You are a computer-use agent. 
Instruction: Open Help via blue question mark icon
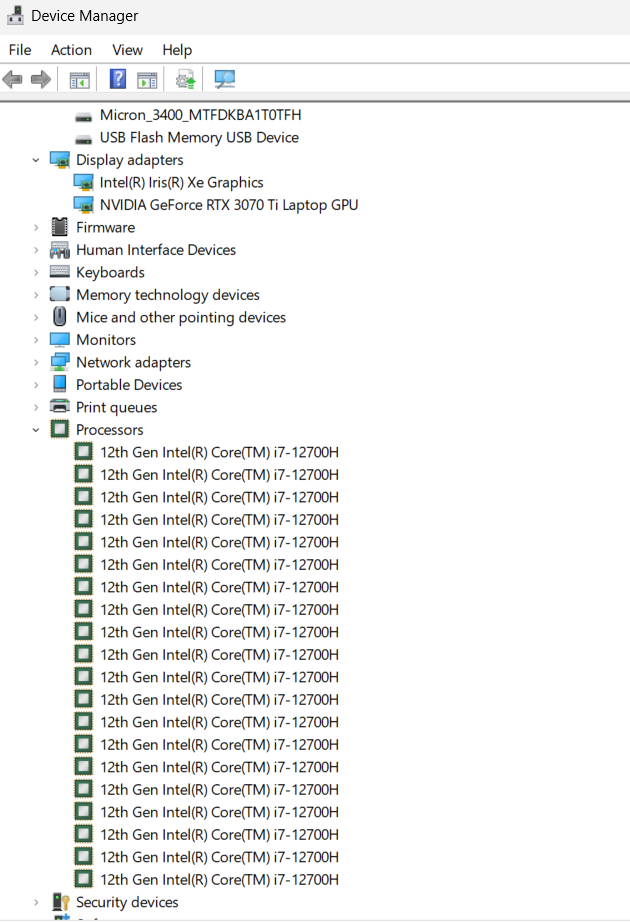(118, 79)
